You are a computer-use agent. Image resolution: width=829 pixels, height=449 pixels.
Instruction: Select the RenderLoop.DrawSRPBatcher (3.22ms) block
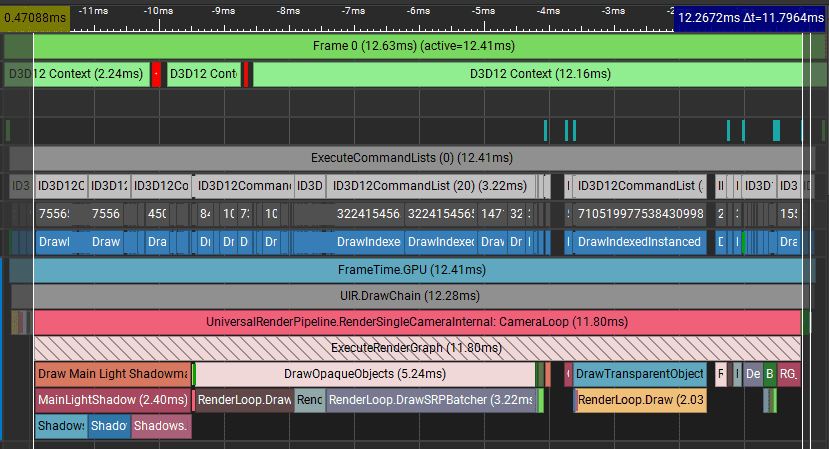point(431,400)
